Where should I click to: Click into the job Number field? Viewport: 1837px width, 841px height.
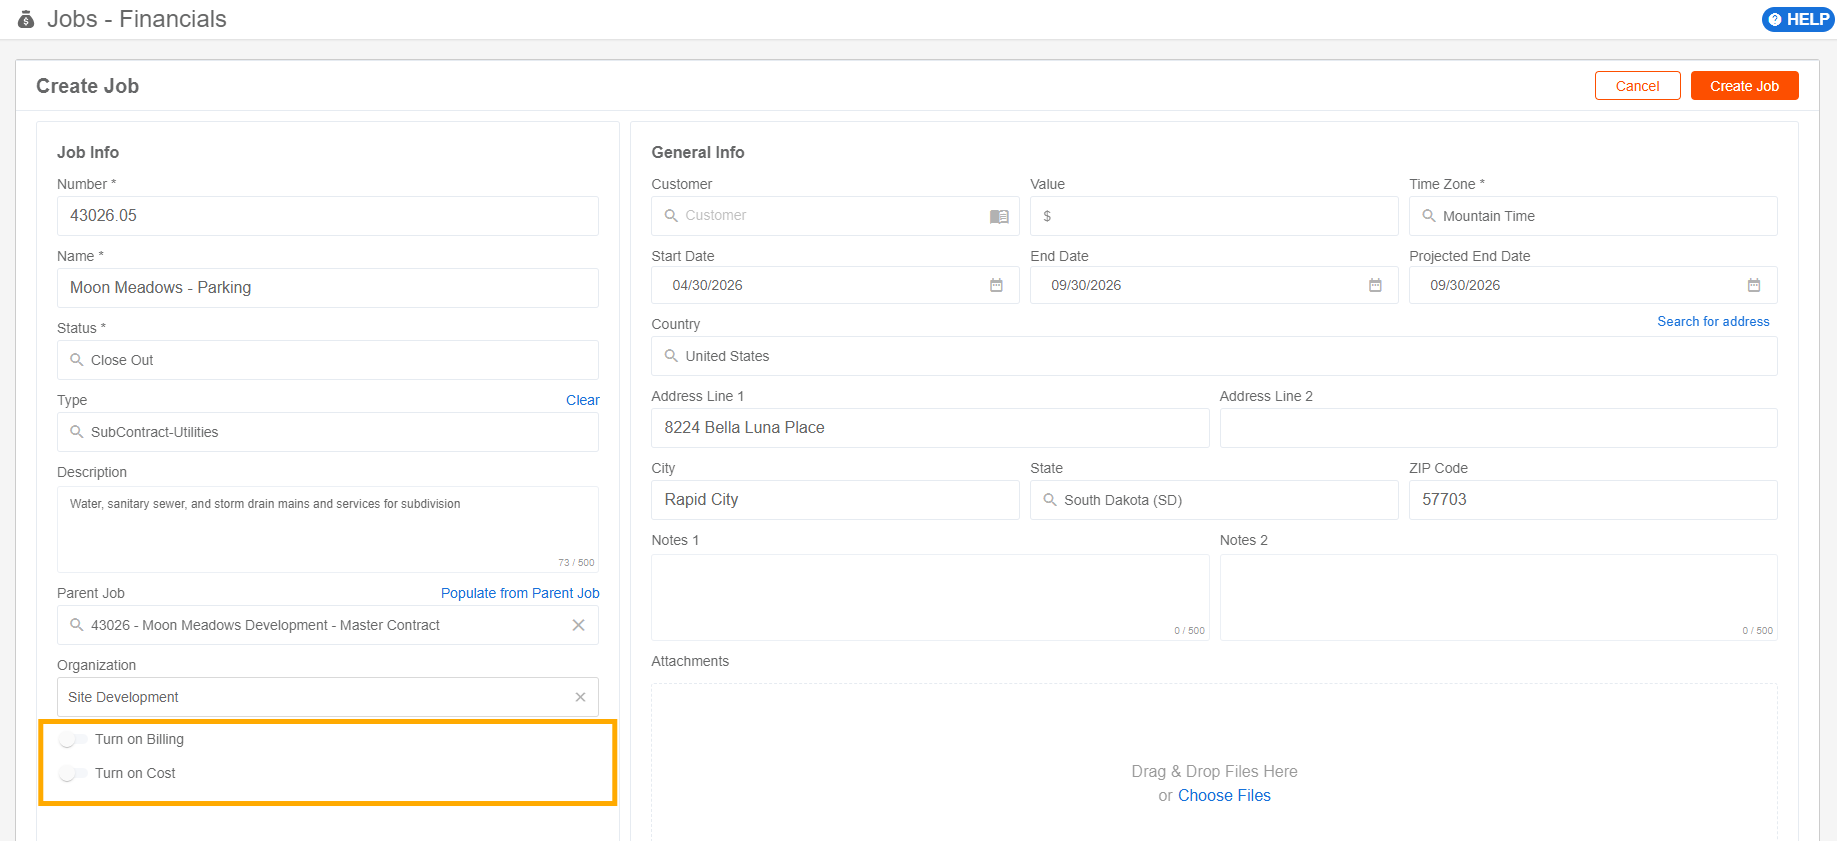coord(328,216)
